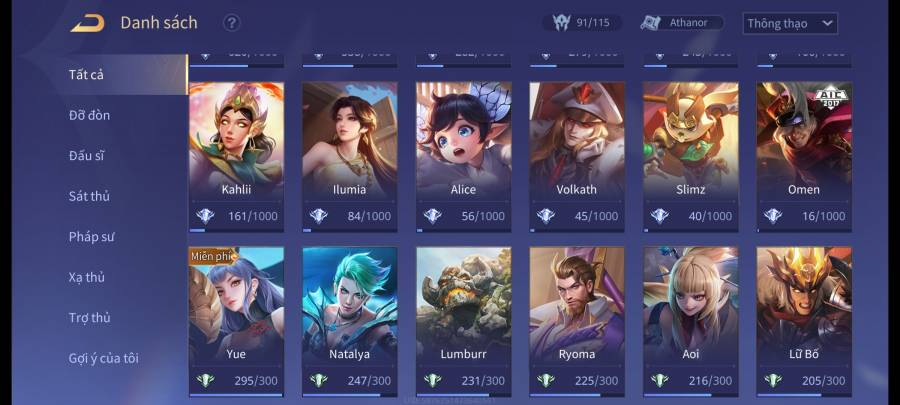The image size is (900, 405).
Task: Click the Athanor button
Action: coord(682,23)
